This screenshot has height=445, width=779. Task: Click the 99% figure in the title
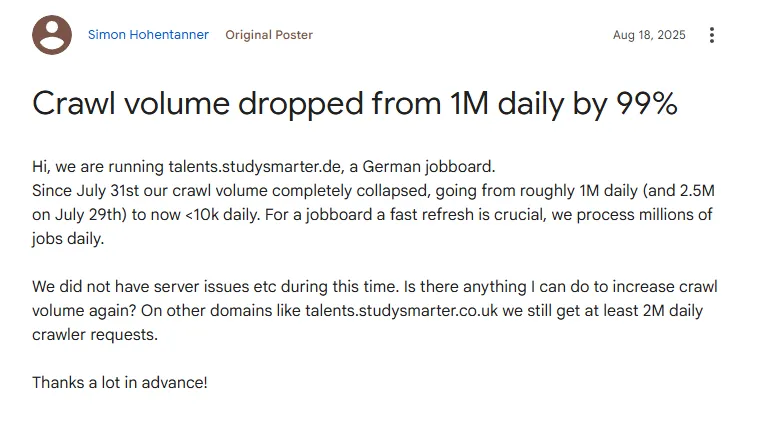point(647,103)
